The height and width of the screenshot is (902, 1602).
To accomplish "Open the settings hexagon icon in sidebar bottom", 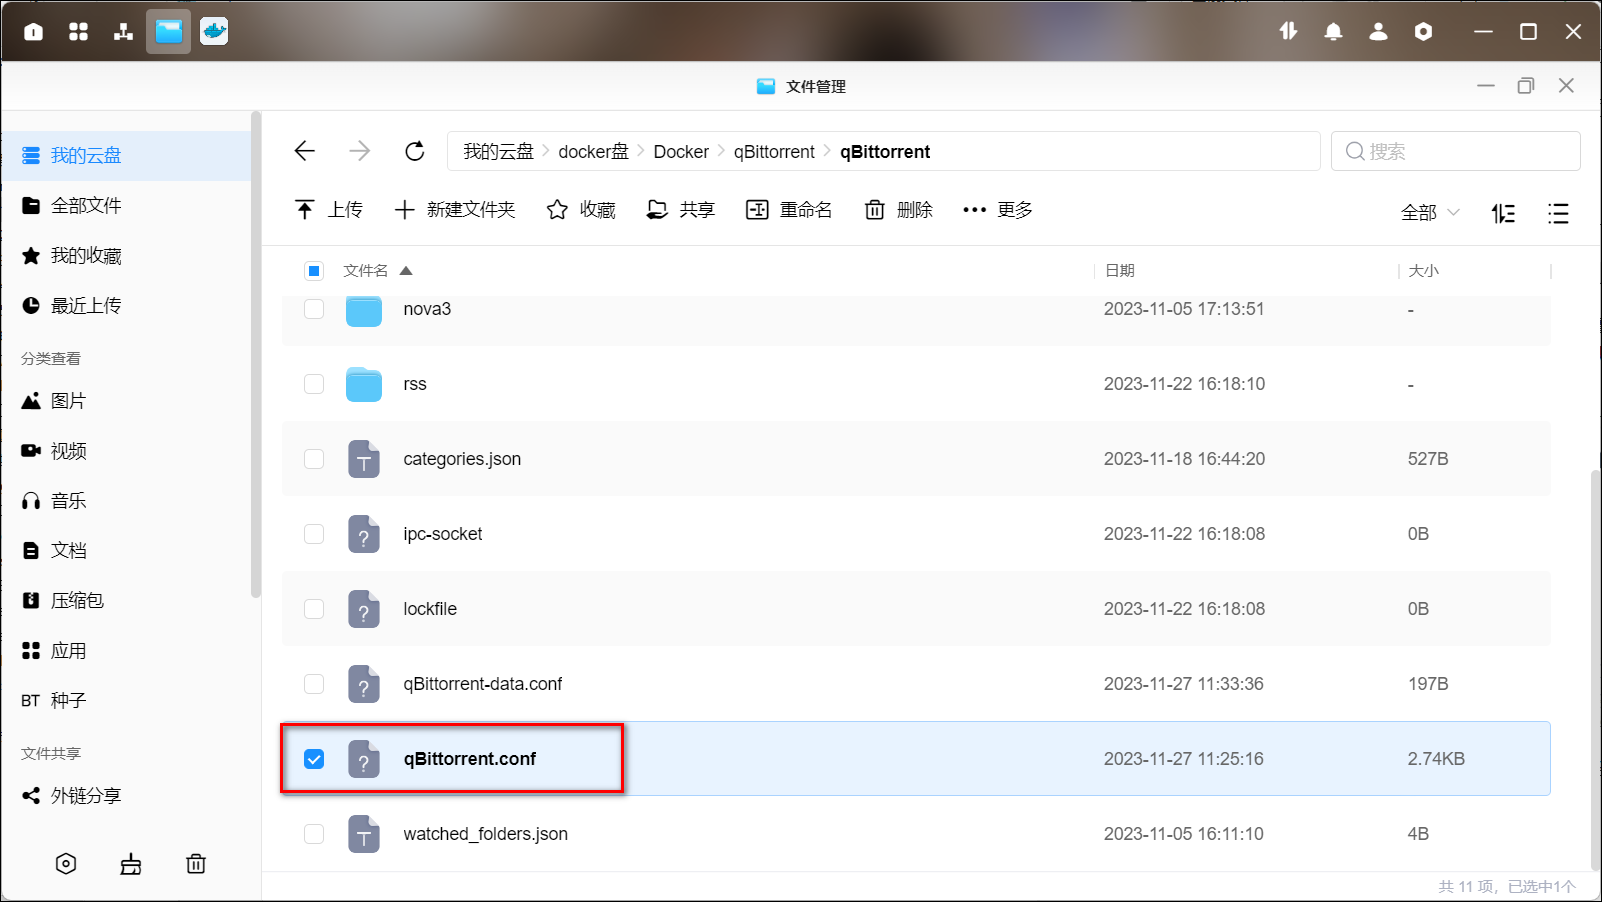I will click(66, 864).
